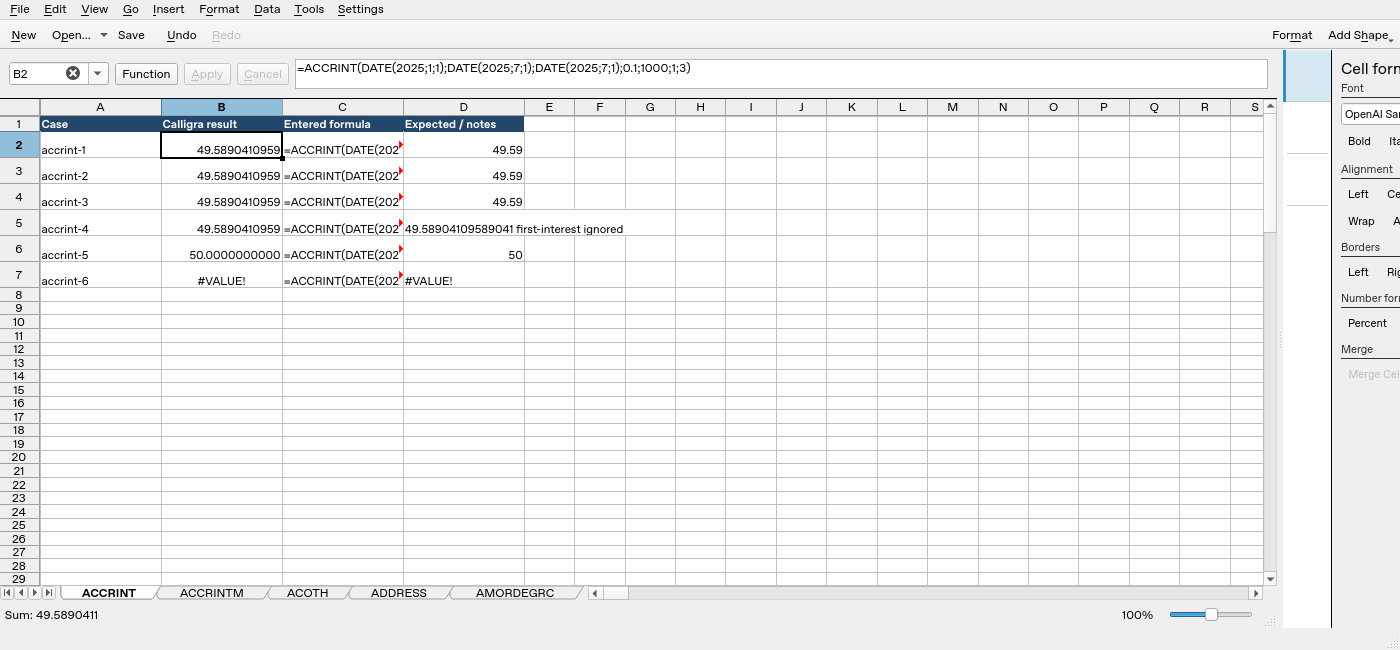Click the New toolbar button
The width and height of the screenshot is (1400, 650).
(24, 35)
